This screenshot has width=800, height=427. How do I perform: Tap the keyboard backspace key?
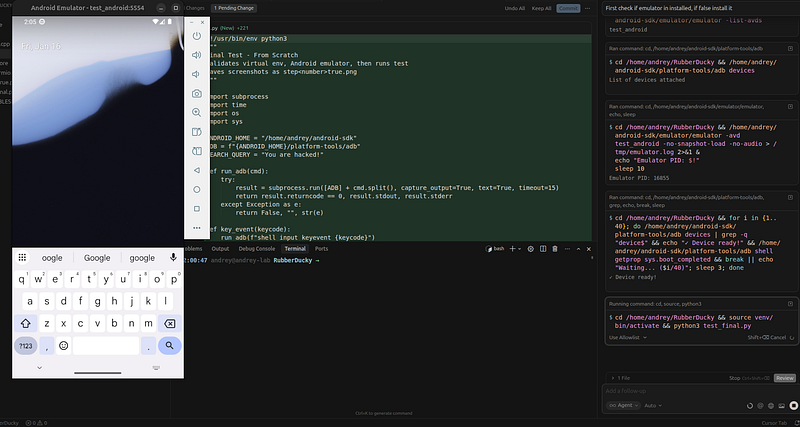pos(169,323)
